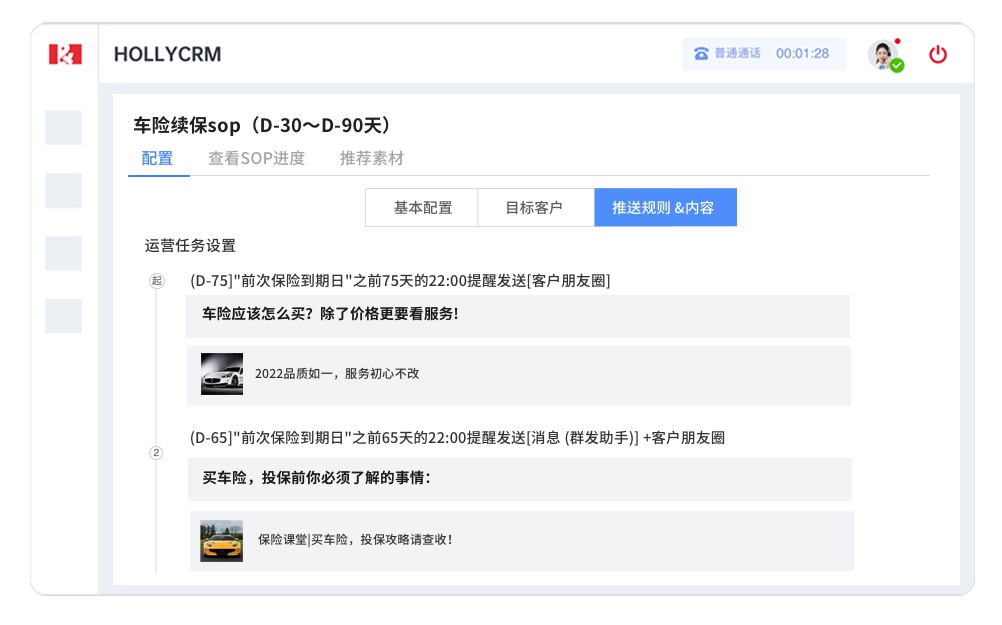1002x625 pixels.
Task: Click the red HOLLYCRM logo icon
Action: tap(65, 54)
